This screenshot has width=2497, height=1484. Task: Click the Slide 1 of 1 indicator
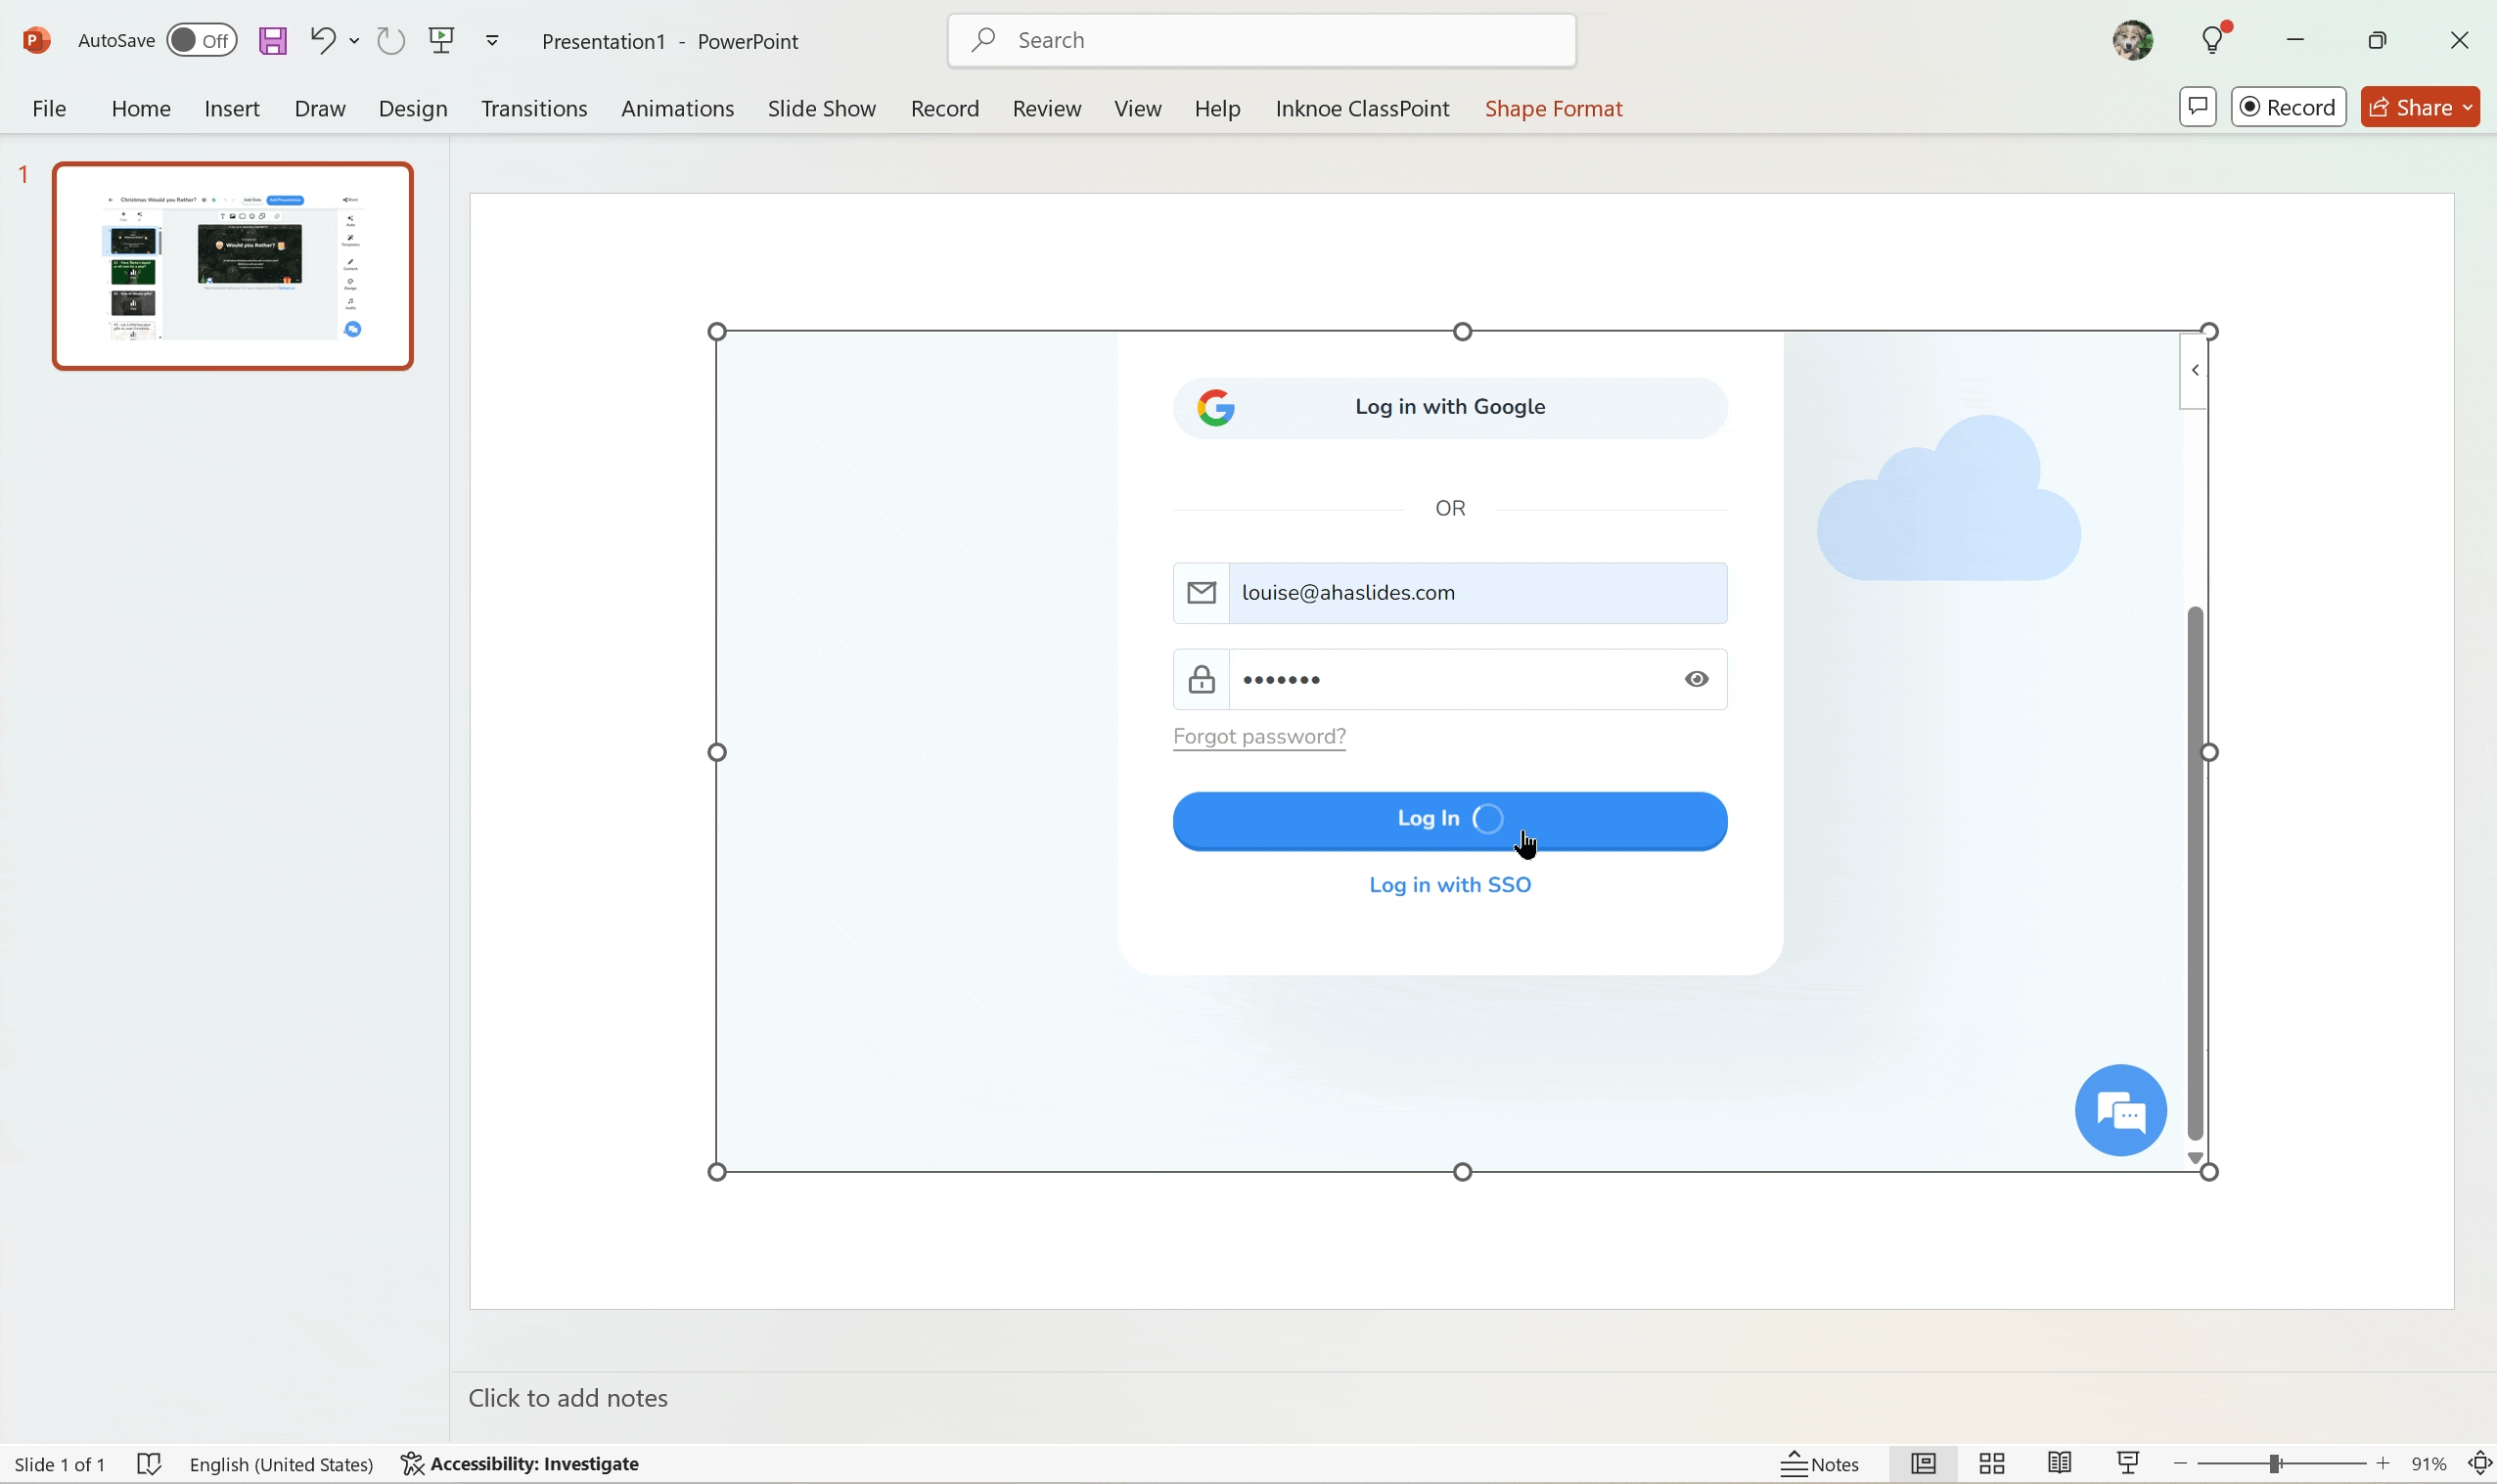(60, 1464)
